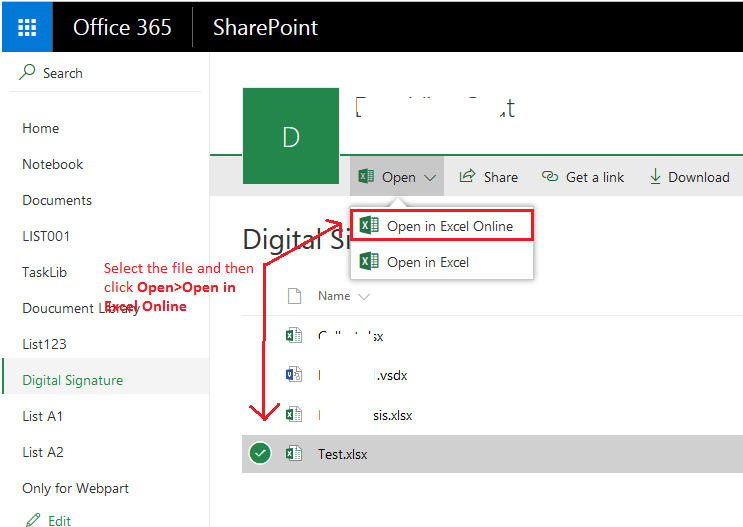This screenshot has width=743, height=527.
Task: Click Excel icon of the sis.xlsx file
Action: pyautogui.click(x=294, y=414)
